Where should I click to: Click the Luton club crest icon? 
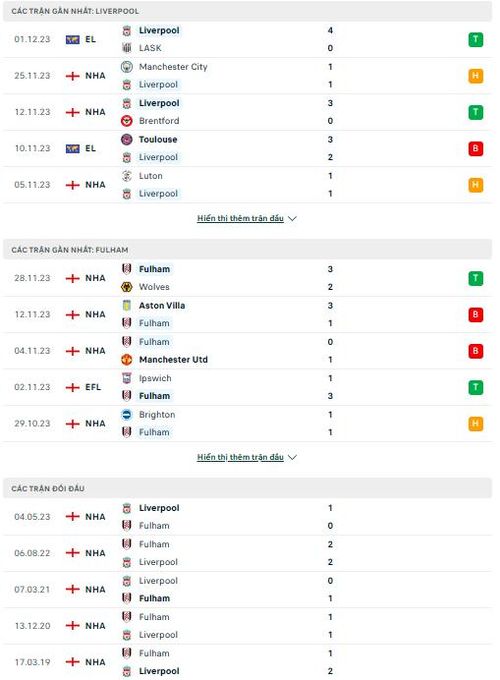tap(127, 176)
